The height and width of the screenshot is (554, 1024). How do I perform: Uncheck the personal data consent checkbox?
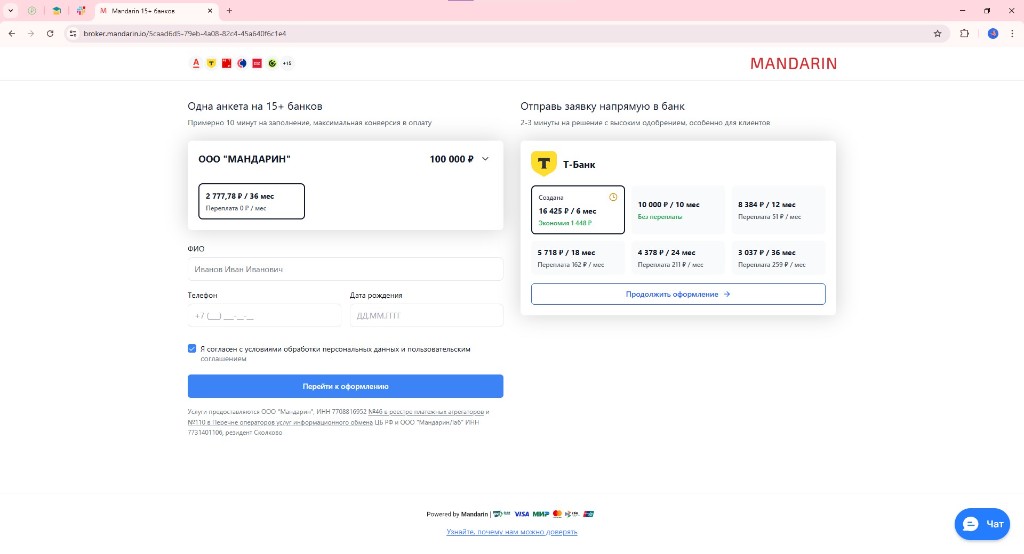[192, 349]
